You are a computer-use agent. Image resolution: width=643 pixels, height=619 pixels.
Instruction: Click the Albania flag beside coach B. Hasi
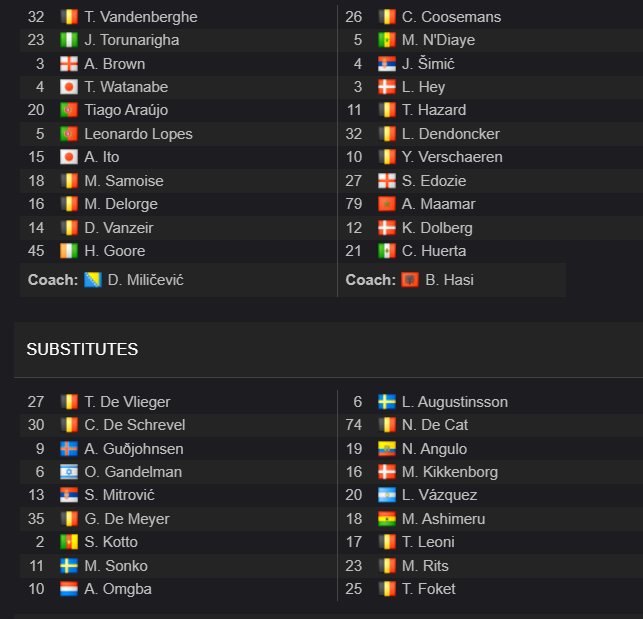pyautogui.click(x=410, y=280)
